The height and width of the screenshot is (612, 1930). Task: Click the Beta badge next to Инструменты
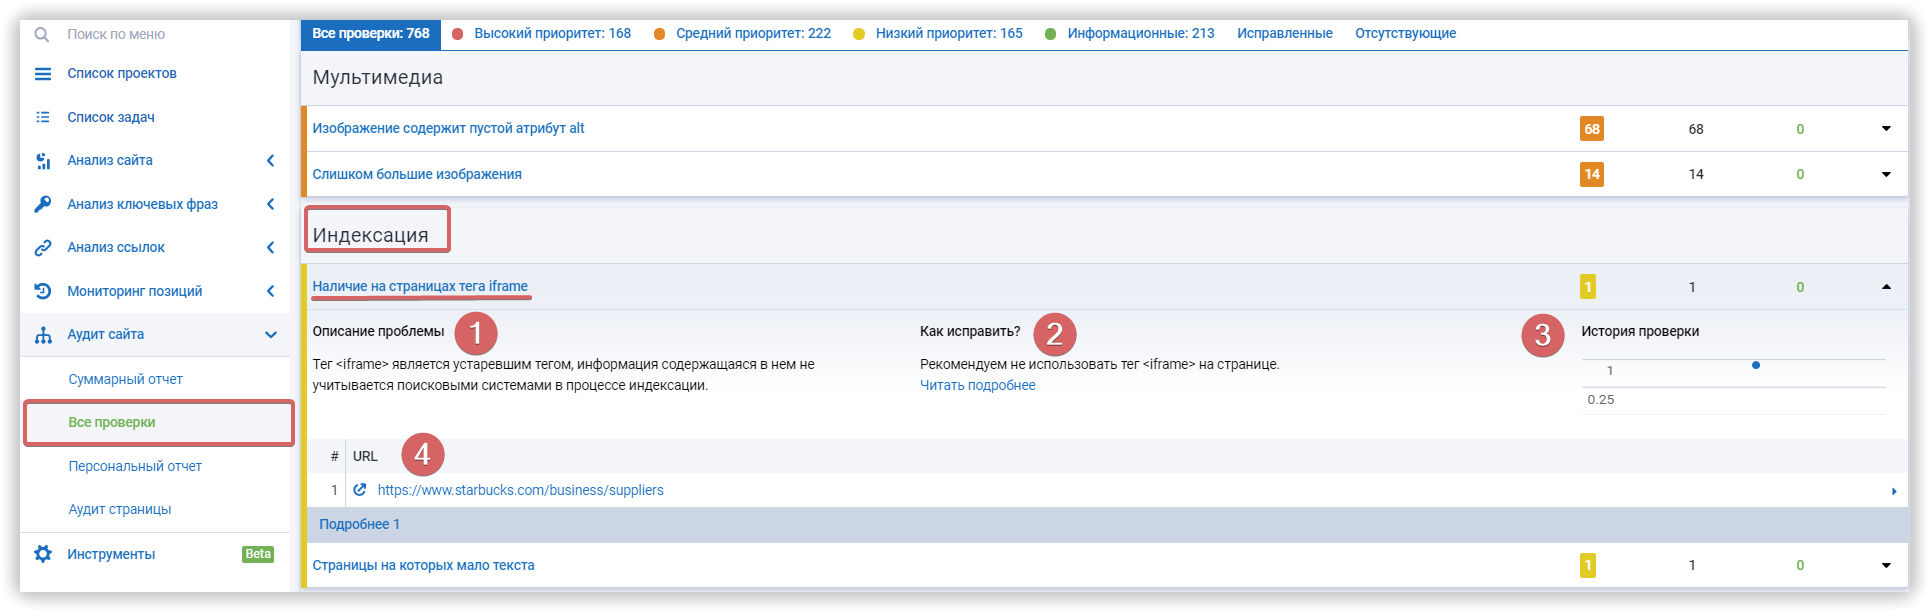pyautogui.click(x=258, y=554)
